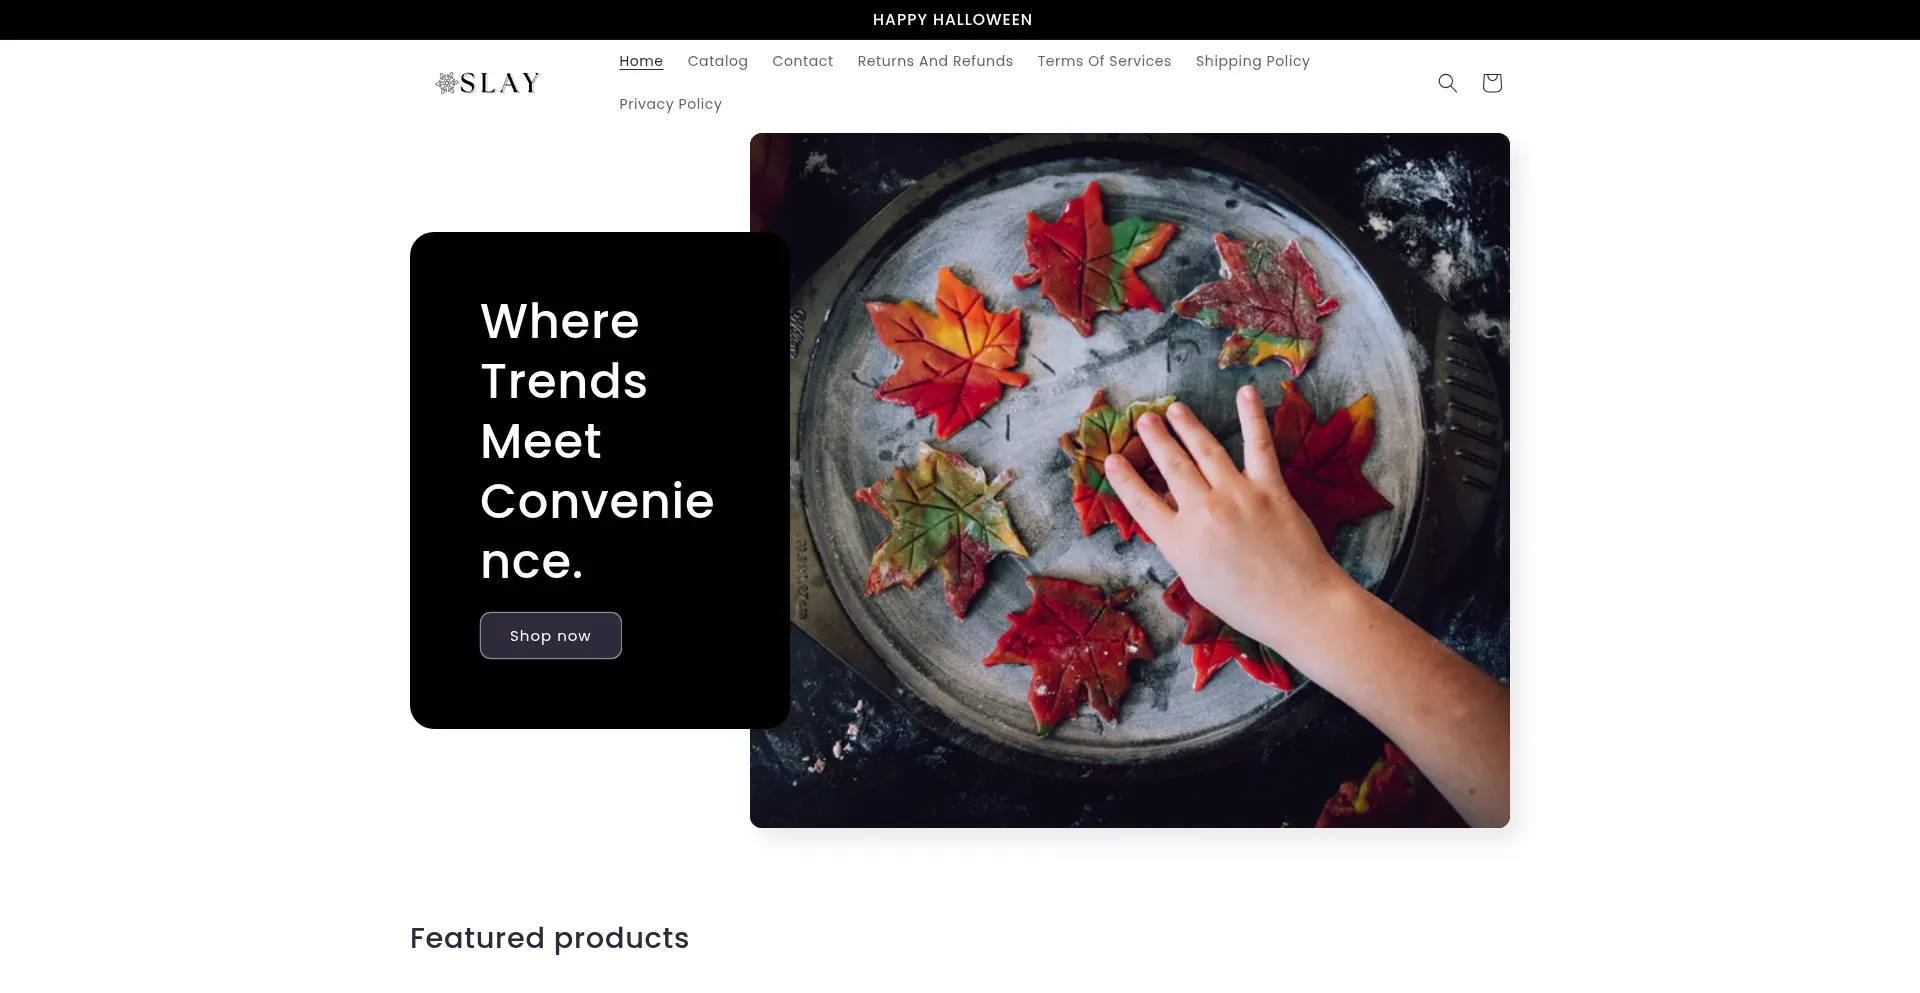Viewport: 1920px width, 993px height.
Task: Click the HAPPY HALLOWEEN announcement bar
Action: coord(952,20)
